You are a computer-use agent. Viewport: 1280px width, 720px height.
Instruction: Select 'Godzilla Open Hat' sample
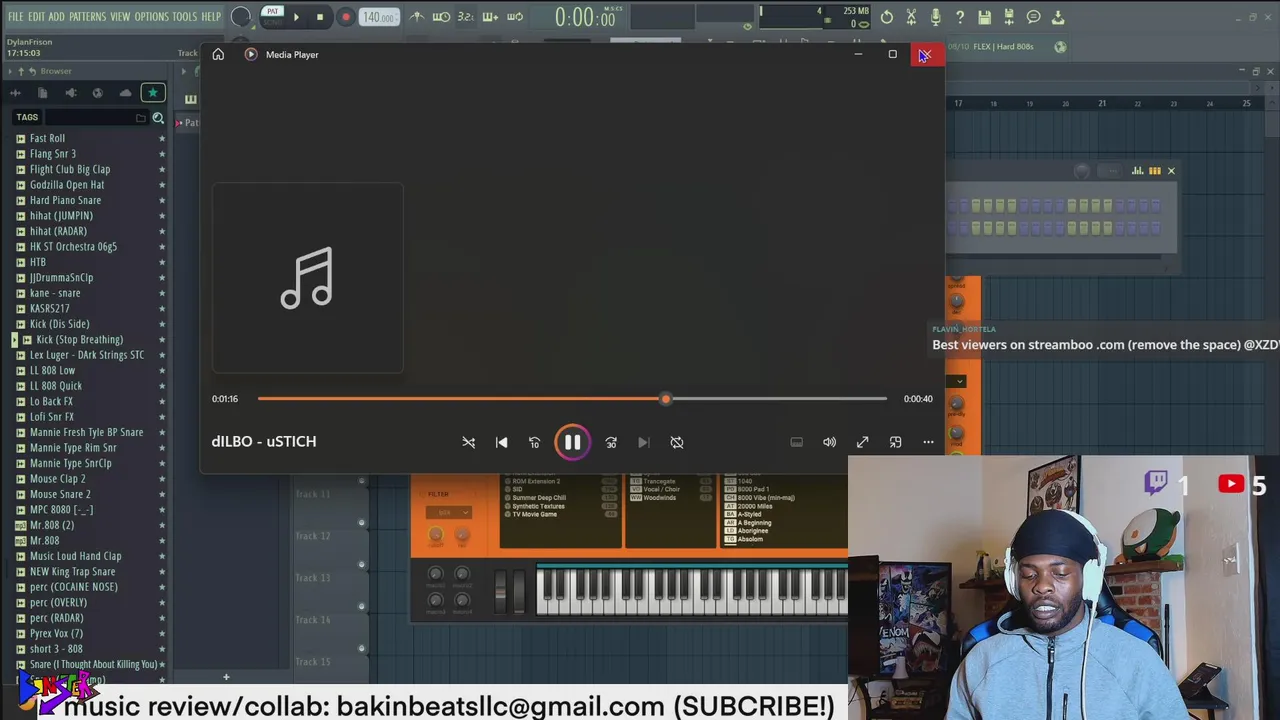pyautogui.click(x=67, y=184)
